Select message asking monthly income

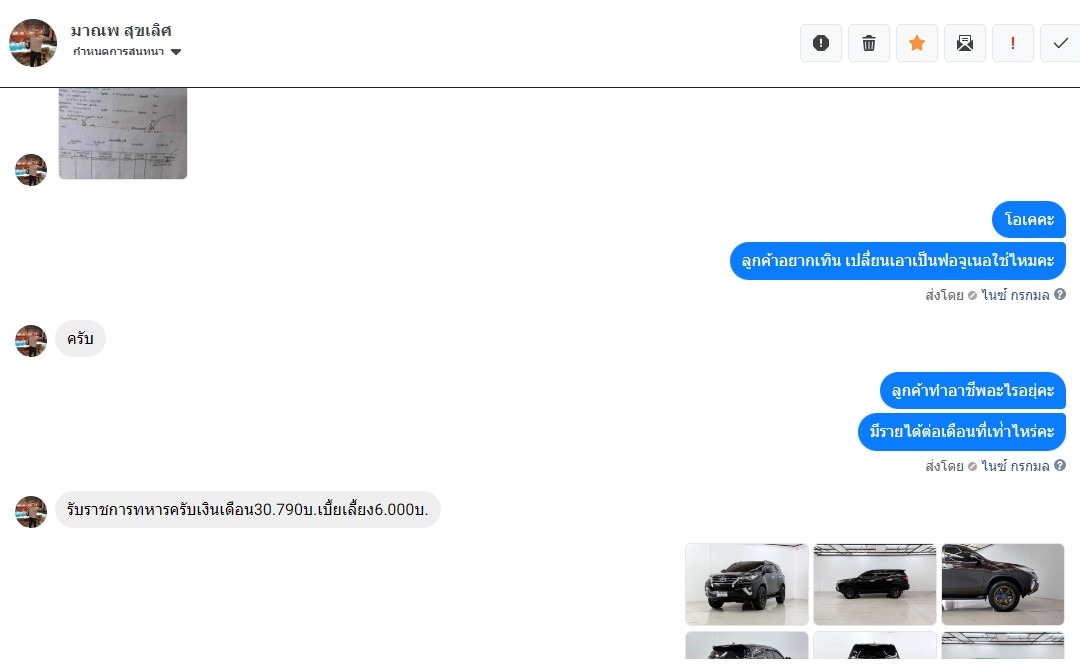click(x=962, y=432)
